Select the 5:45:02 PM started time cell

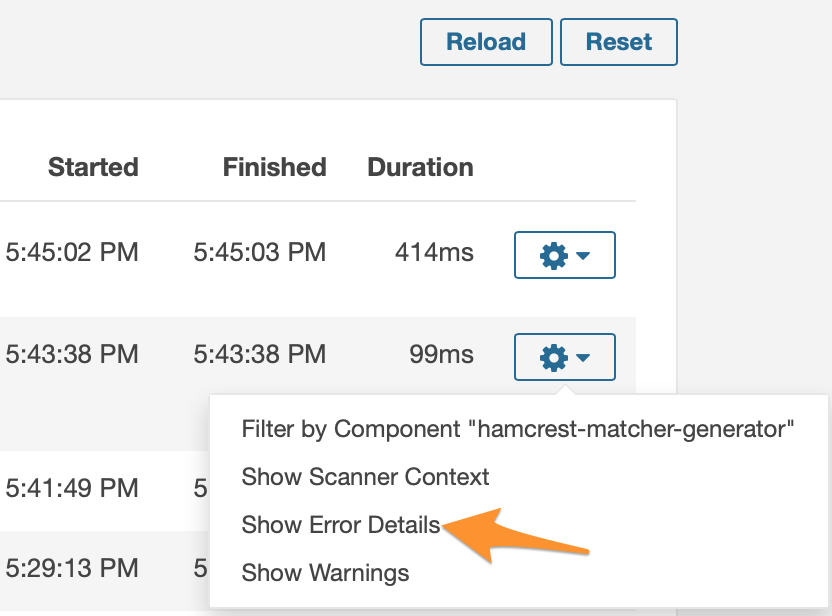click(x=72, y=253)
